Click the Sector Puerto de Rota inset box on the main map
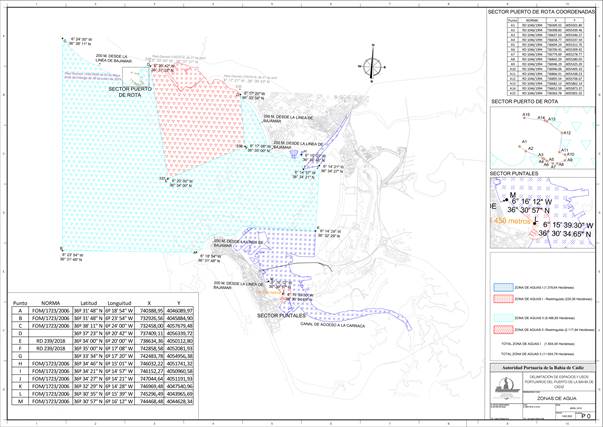 pyautogui.click(x=136, y=77)
